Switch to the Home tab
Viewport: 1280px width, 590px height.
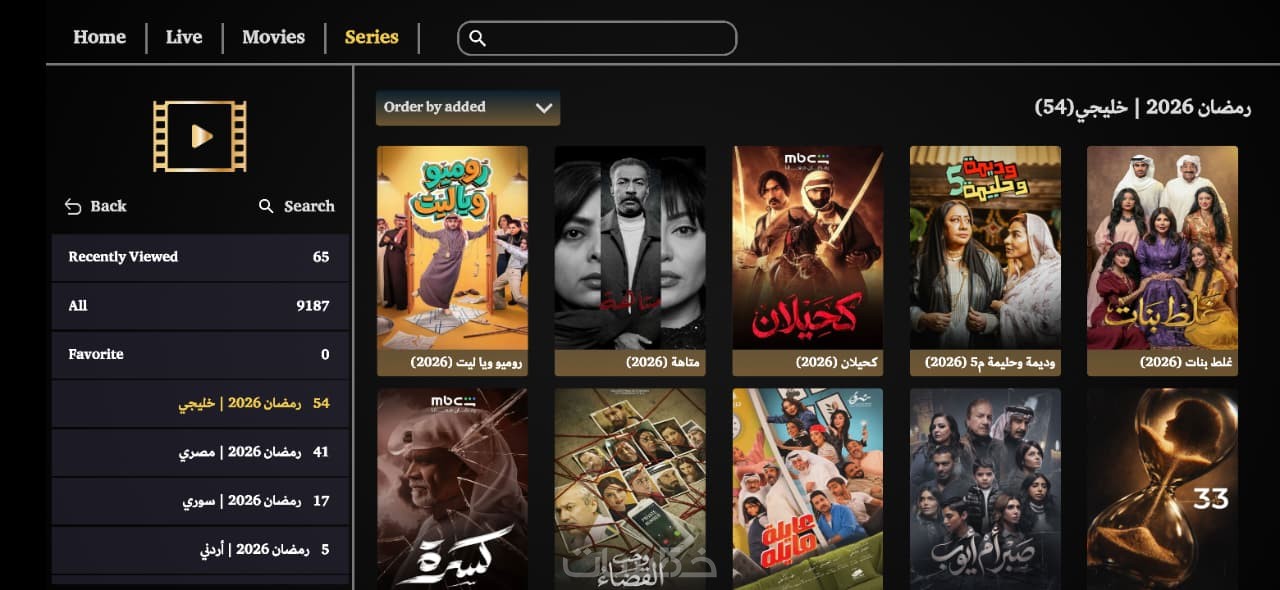pos(99,37)
